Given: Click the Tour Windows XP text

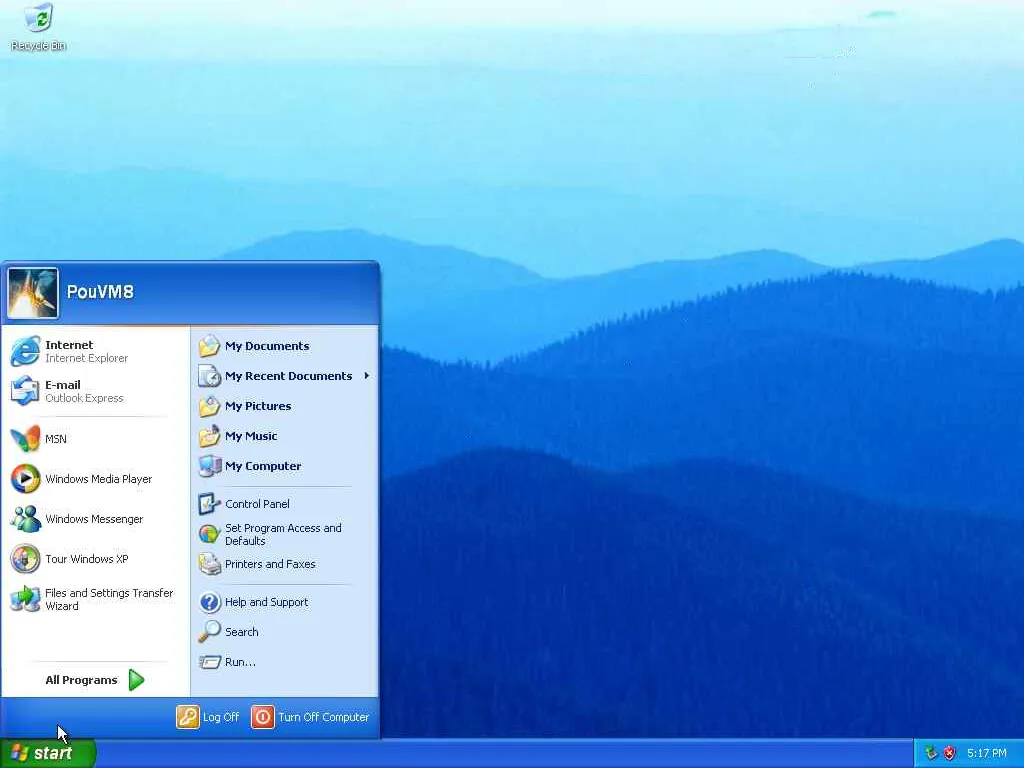Looking at the screenshot, I should 87,559.
